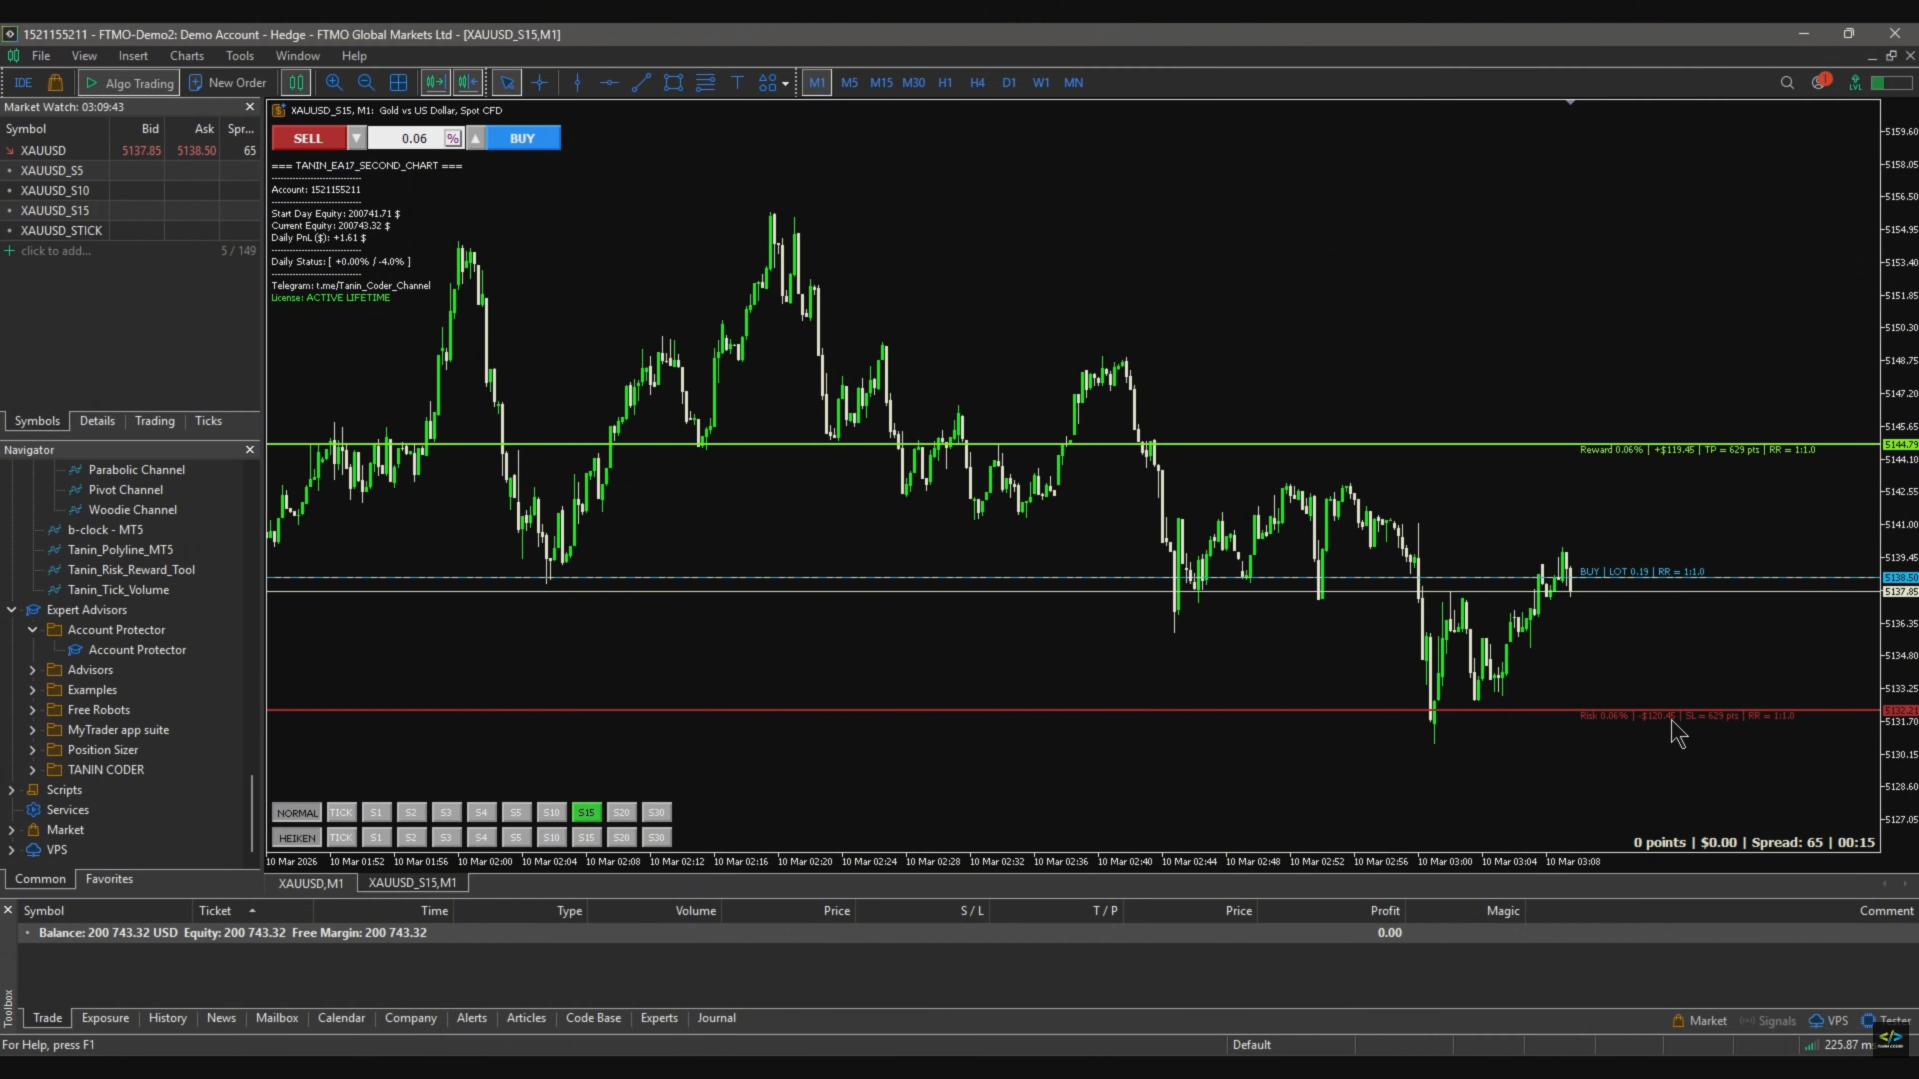The image size is (1919, 1079).
Task: Click the search magnifier in toolbar
Action: coord(1787,83)
